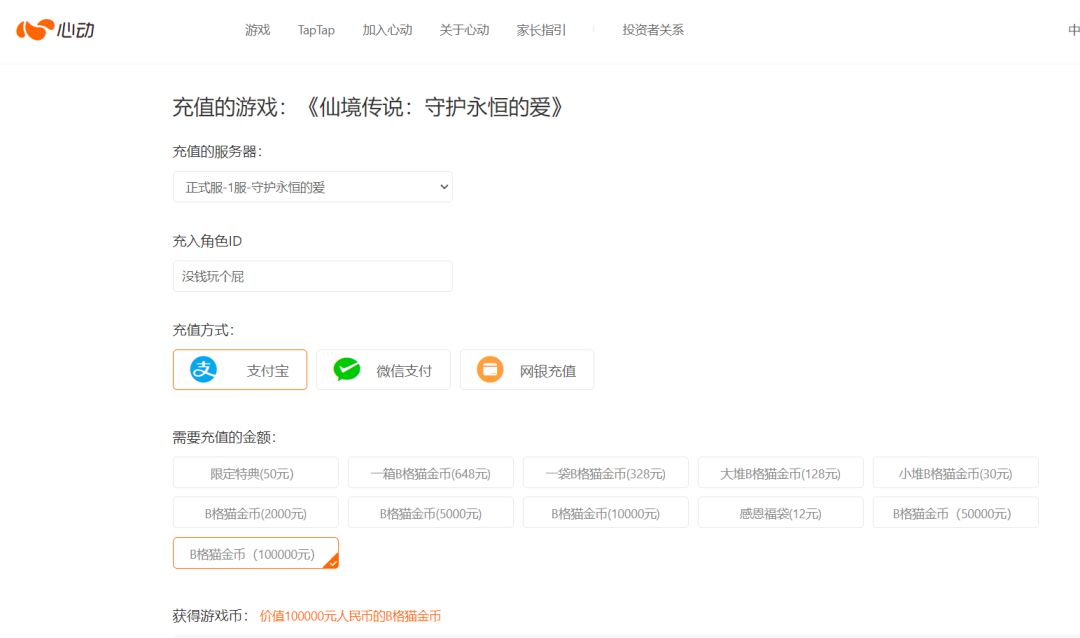Pick 小堆B格猫金币(30元) option
The image size is (1080, 638).
click(x=955, y=473)
